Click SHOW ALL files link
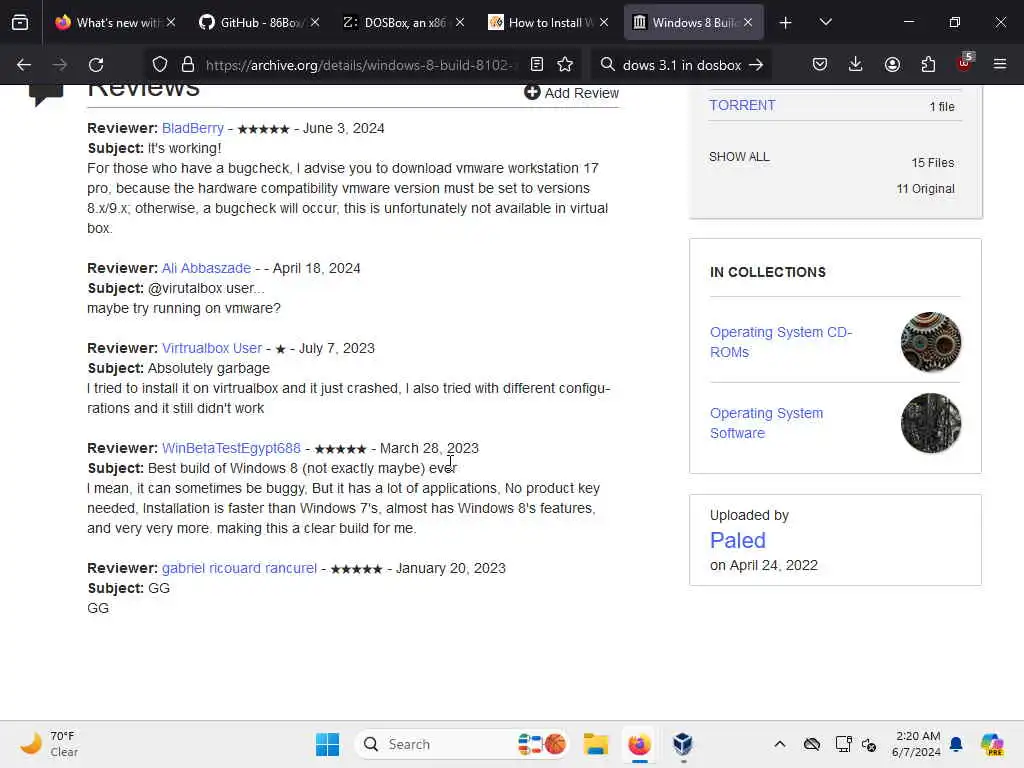The image size is (1024, 768). (739, 157)
